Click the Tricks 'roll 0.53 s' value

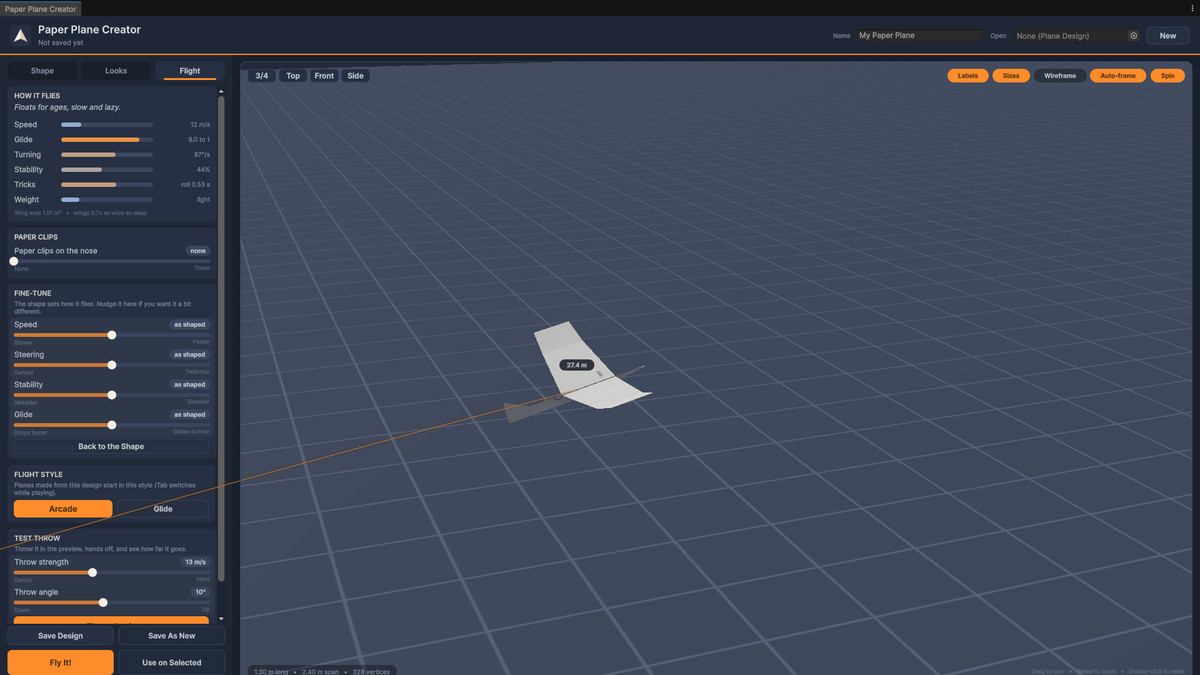(x=195, y=185)
